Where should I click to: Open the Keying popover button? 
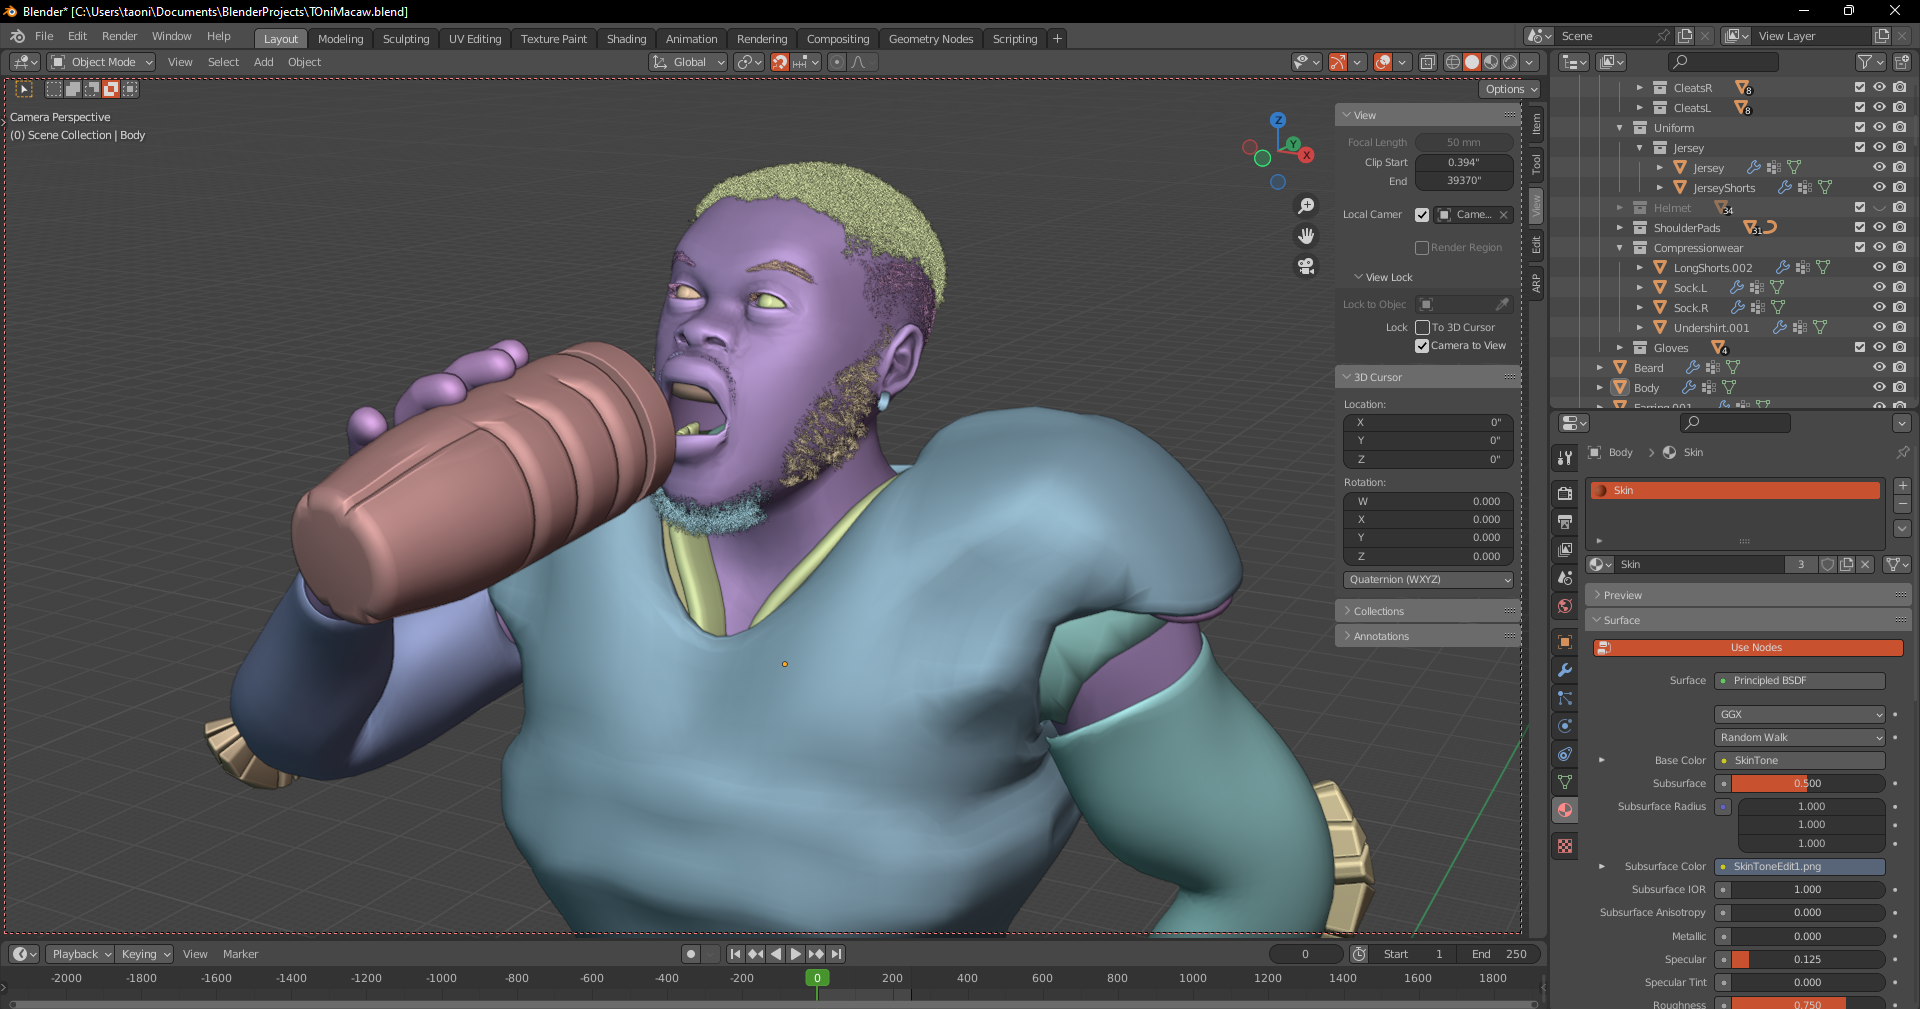point(144,954)
